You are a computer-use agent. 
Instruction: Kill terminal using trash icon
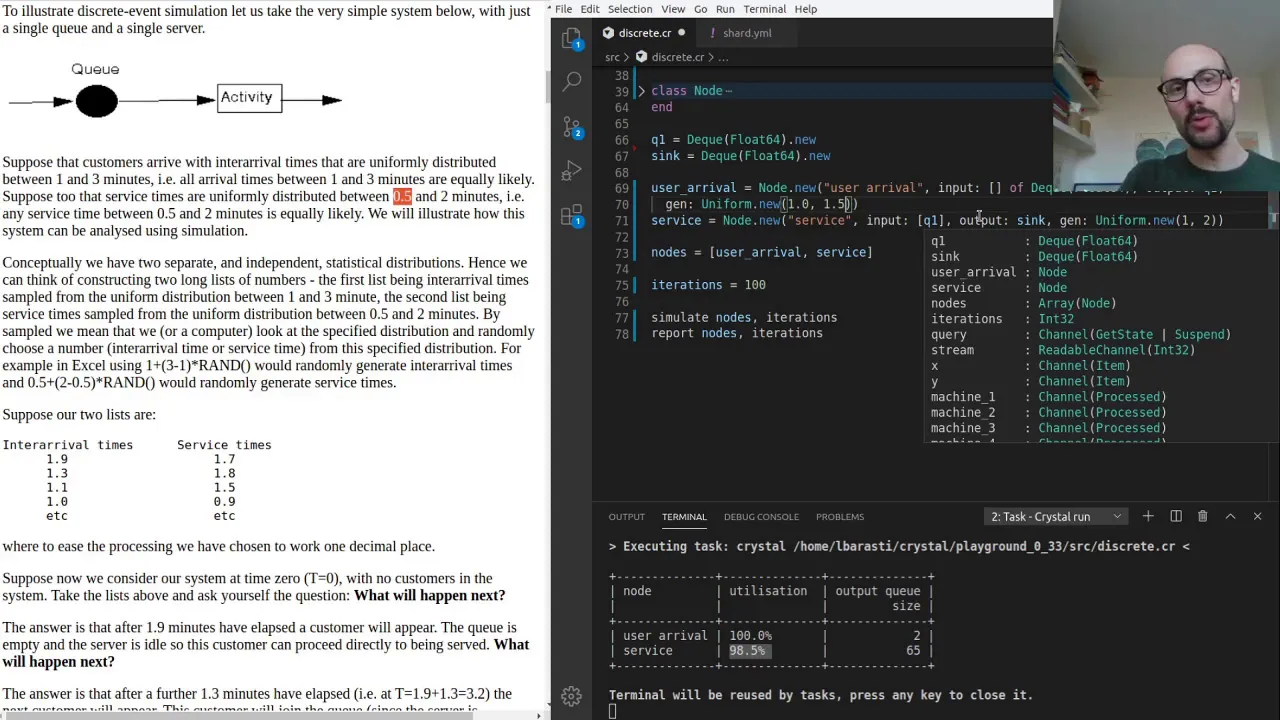(x=1203, y=516)
